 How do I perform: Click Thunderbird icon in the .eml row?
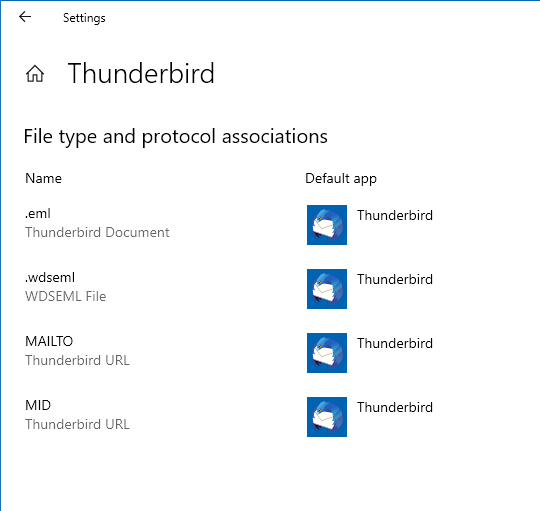[x=327, y=225]
